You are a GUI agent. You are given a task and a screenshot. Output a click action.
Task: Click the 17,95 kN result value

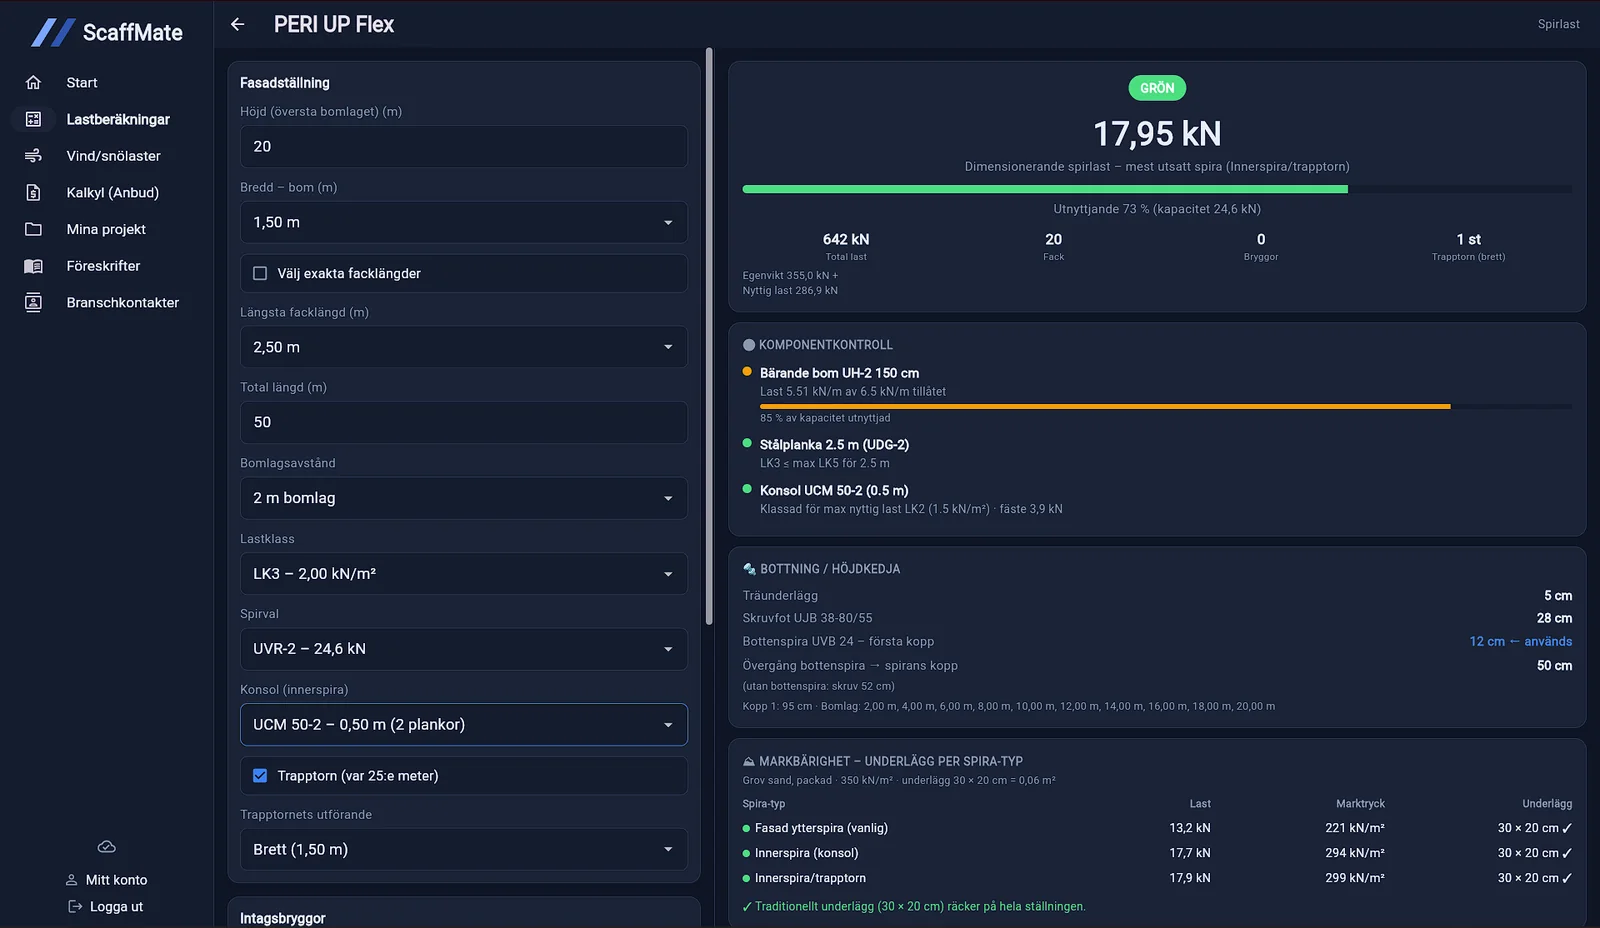tap(1157, 133)
